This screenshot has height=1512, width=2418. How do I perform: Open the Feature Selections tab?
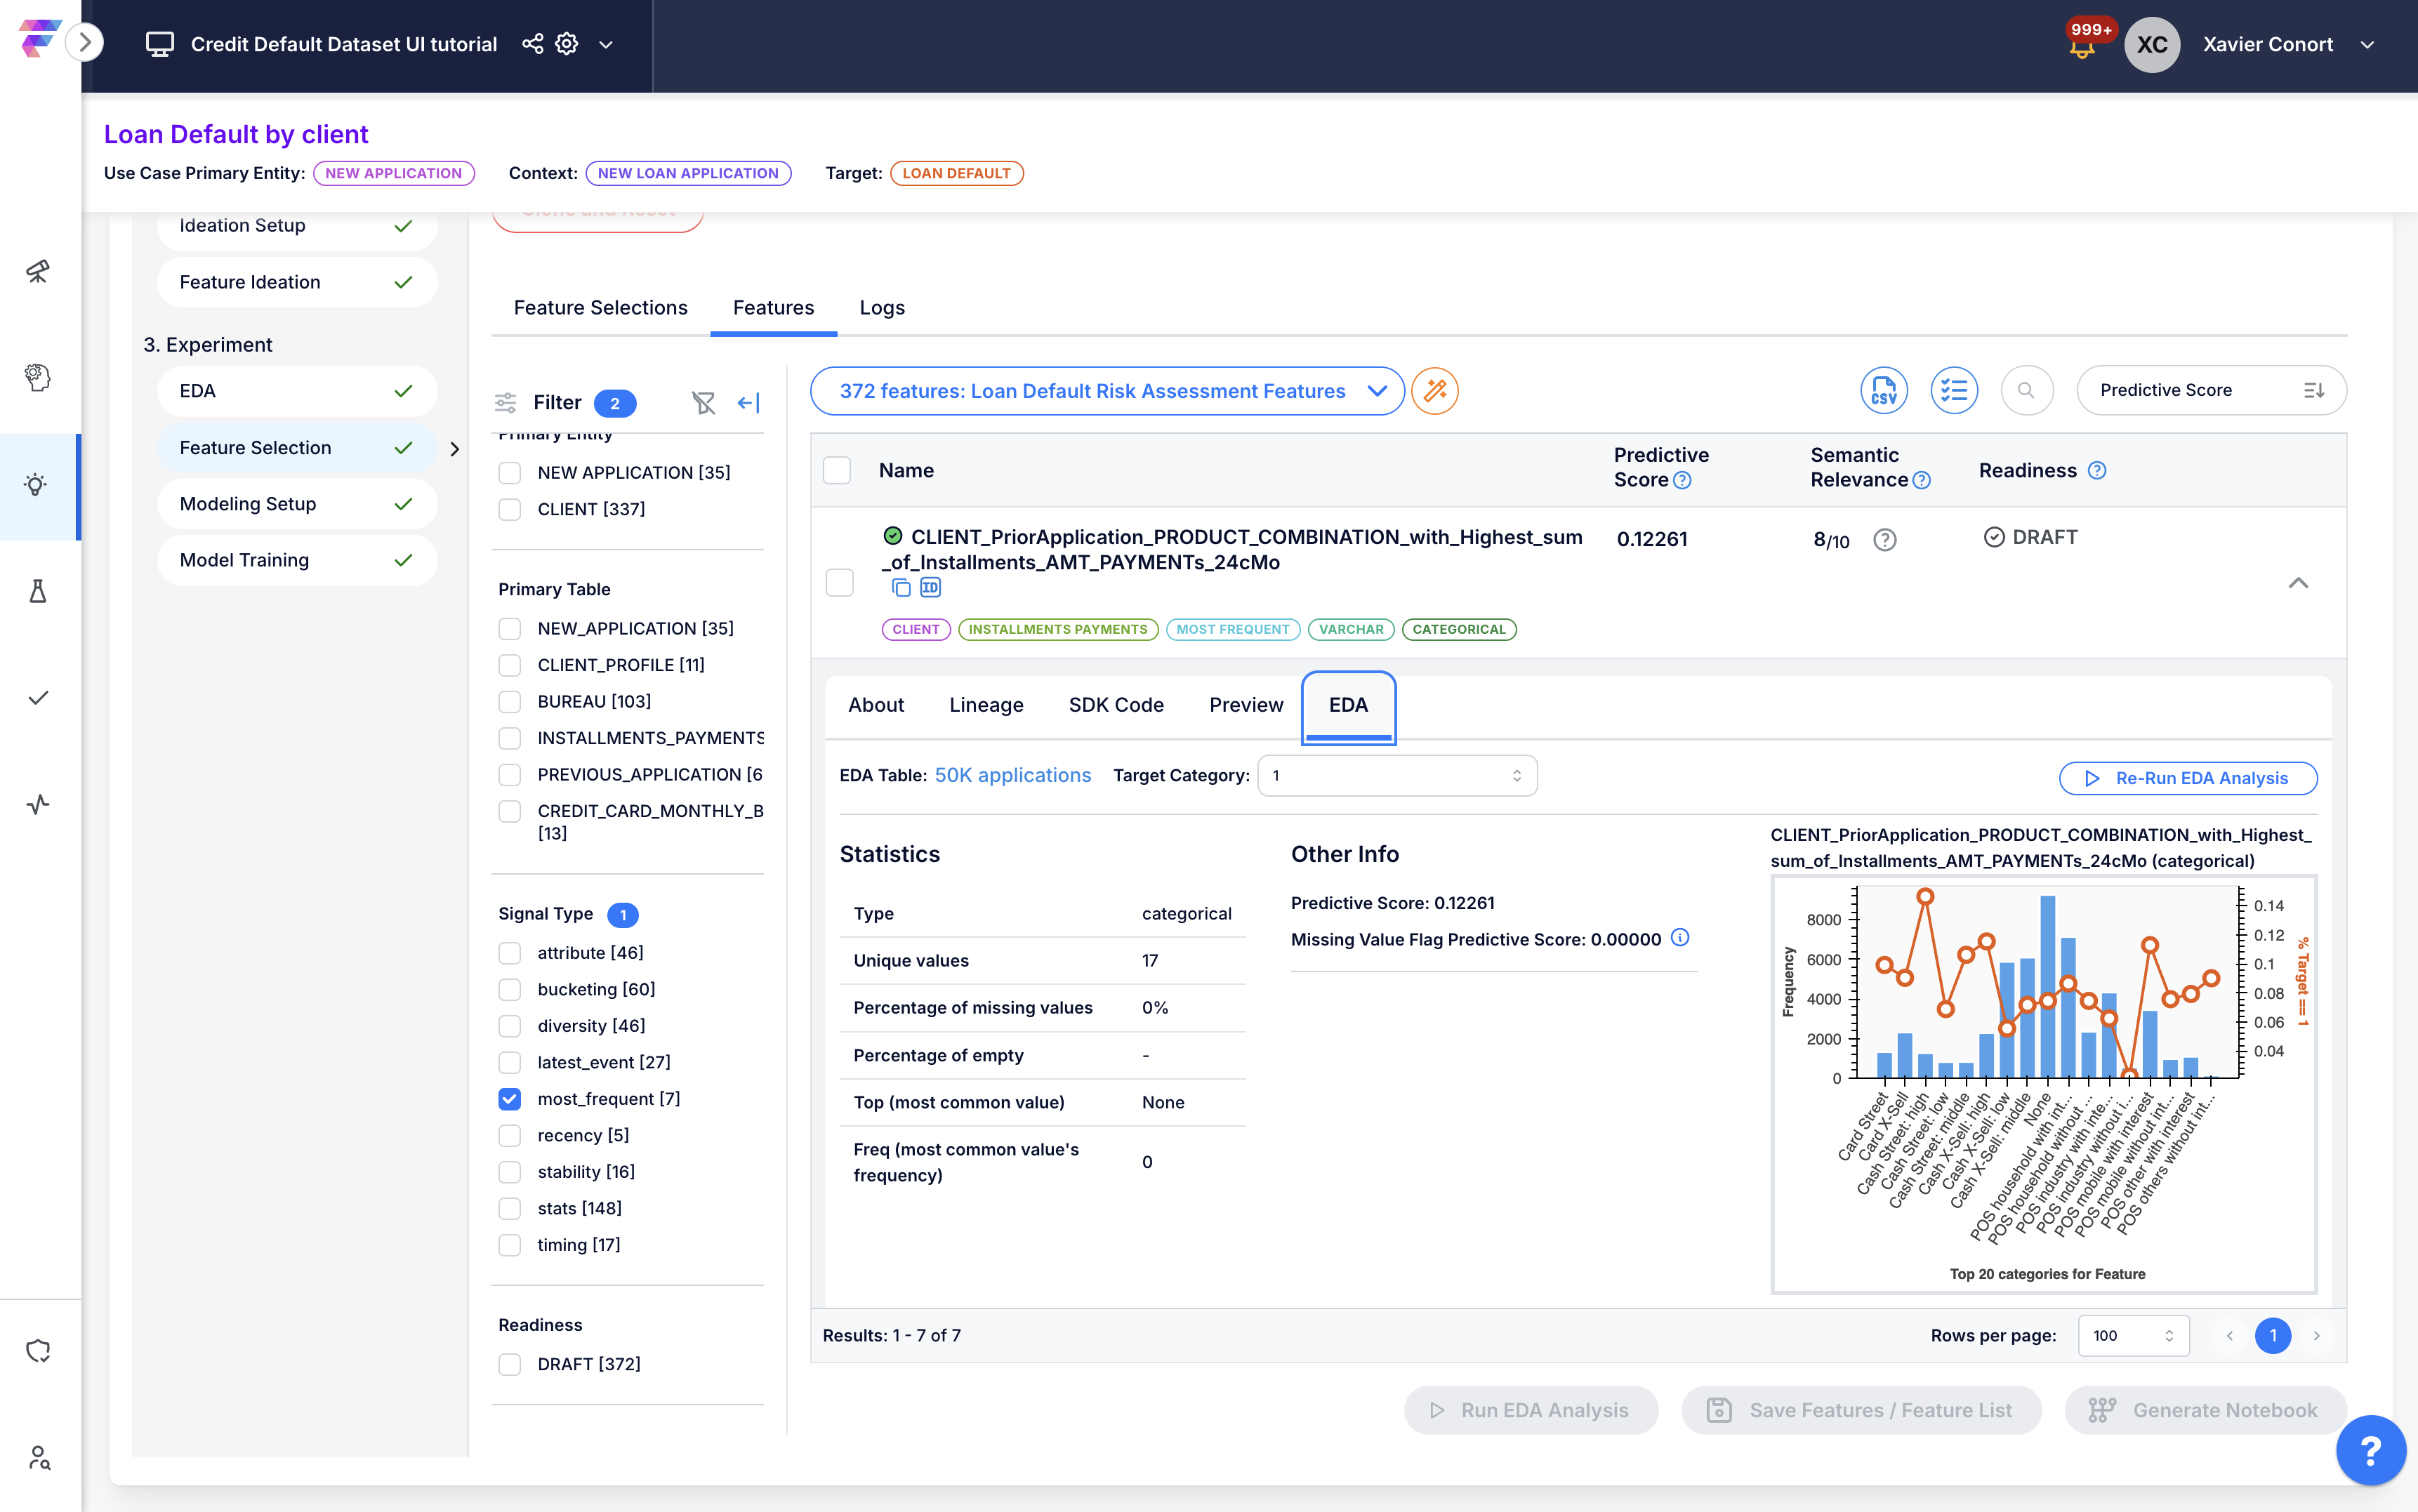coord(600,308)
